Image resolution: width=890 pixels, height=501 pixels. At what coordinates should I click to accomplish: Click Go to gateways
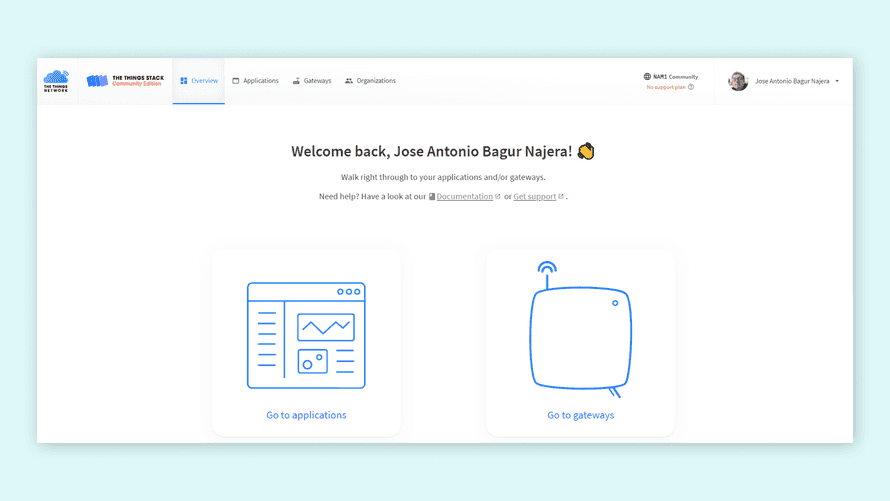click(x=581, y=415)
